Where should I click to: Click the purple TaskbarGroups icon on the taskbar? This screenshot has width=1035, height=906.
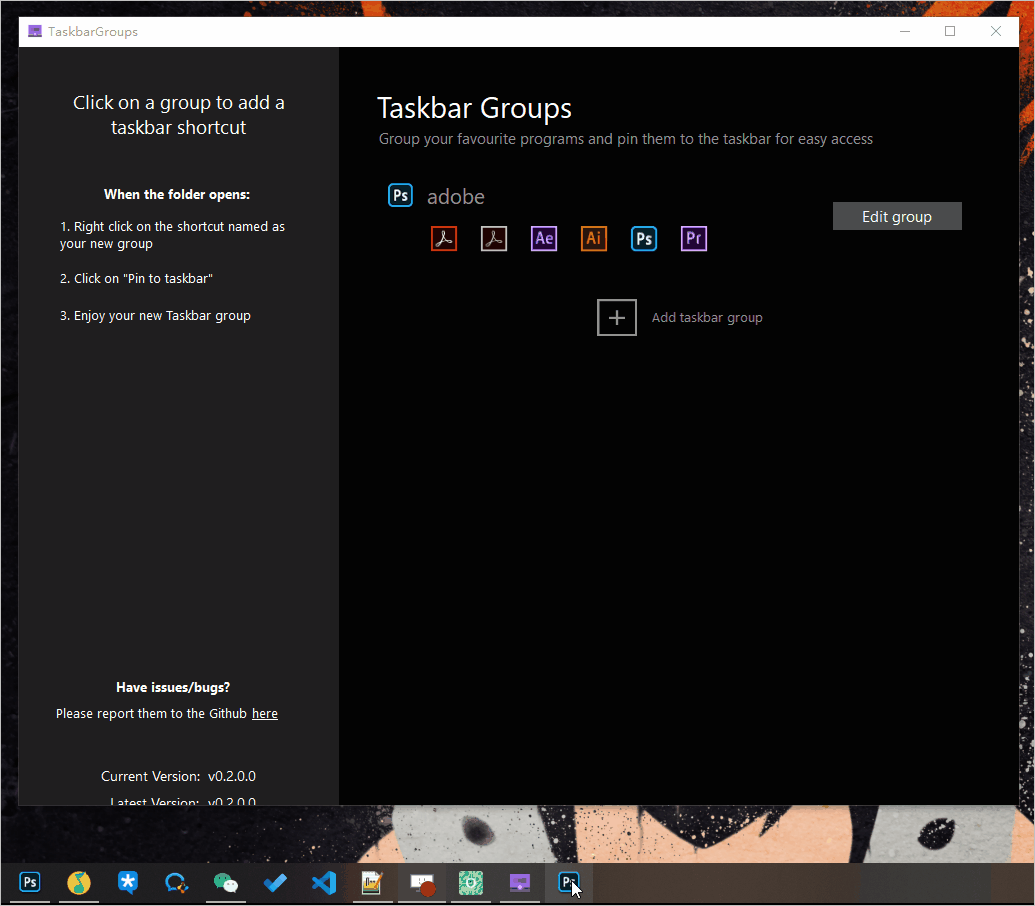[519, 883]
